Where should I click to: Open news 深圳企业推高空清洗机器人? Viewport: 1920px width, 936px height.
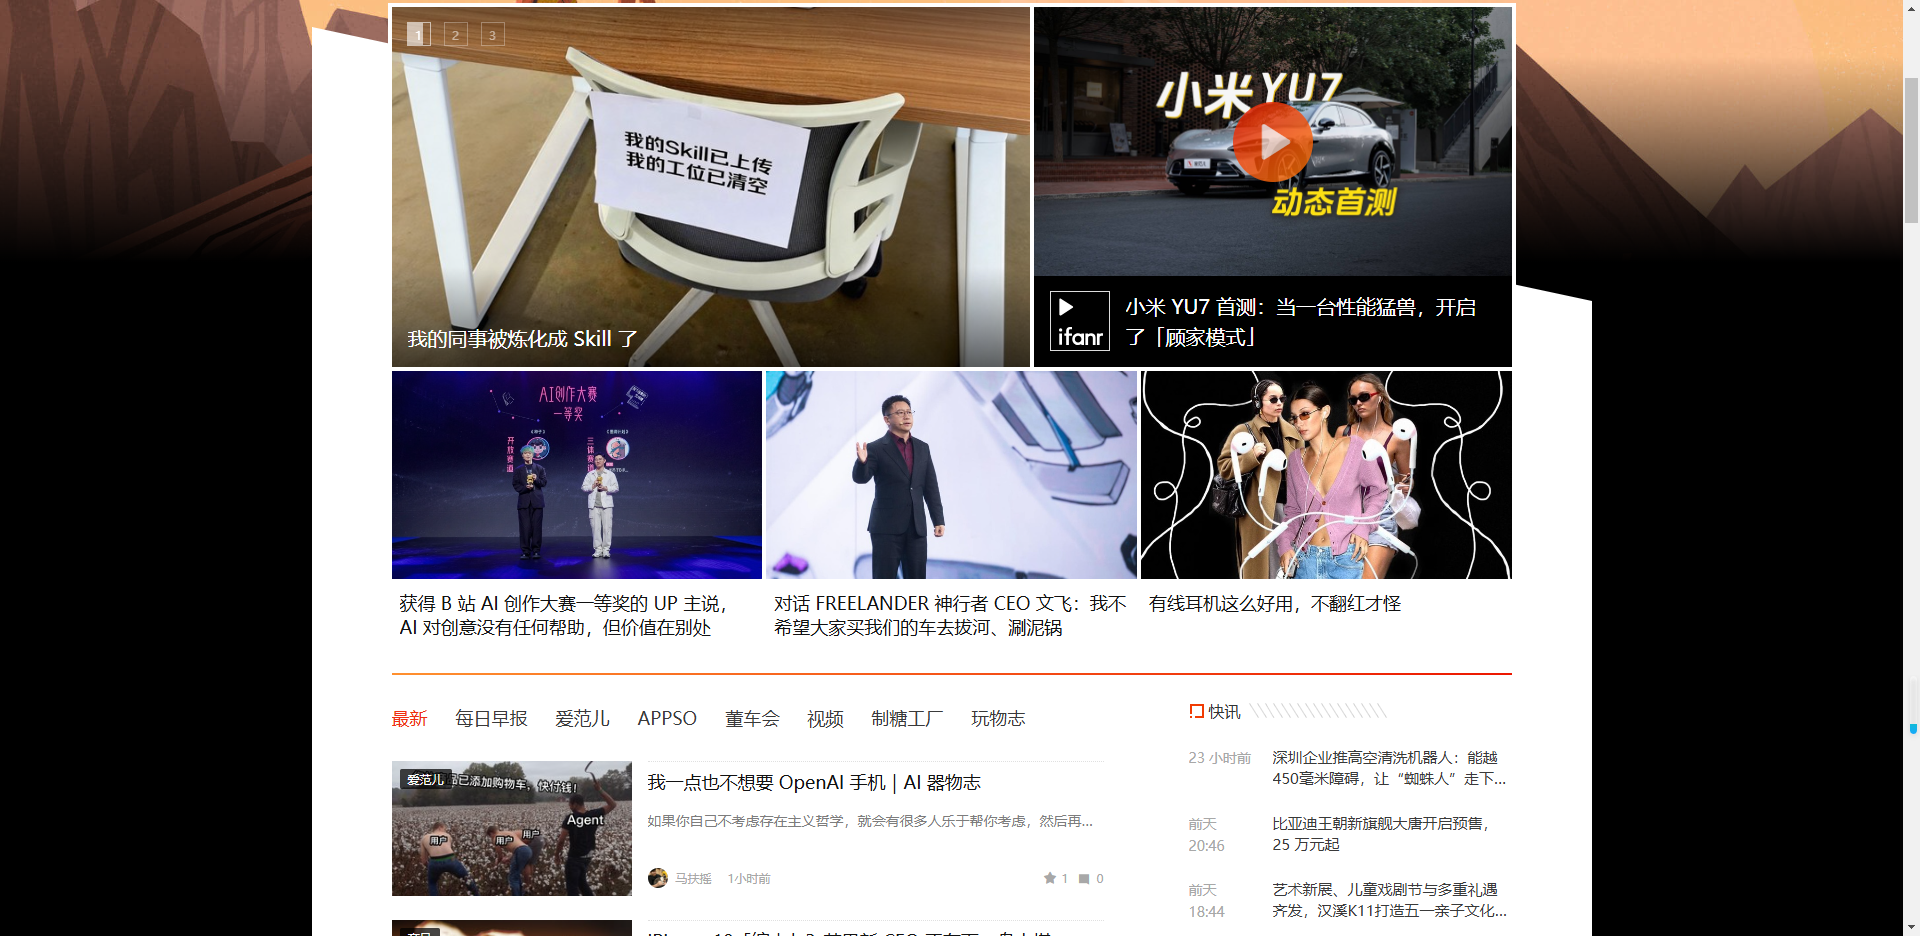pos(1389,768)
